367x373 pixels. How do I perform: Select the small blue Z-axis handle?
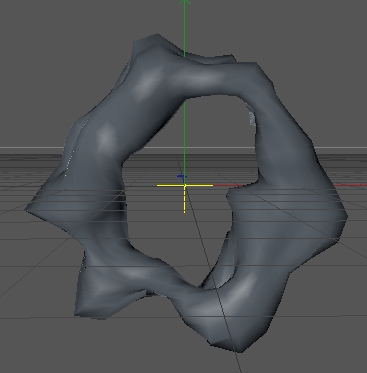182,178
